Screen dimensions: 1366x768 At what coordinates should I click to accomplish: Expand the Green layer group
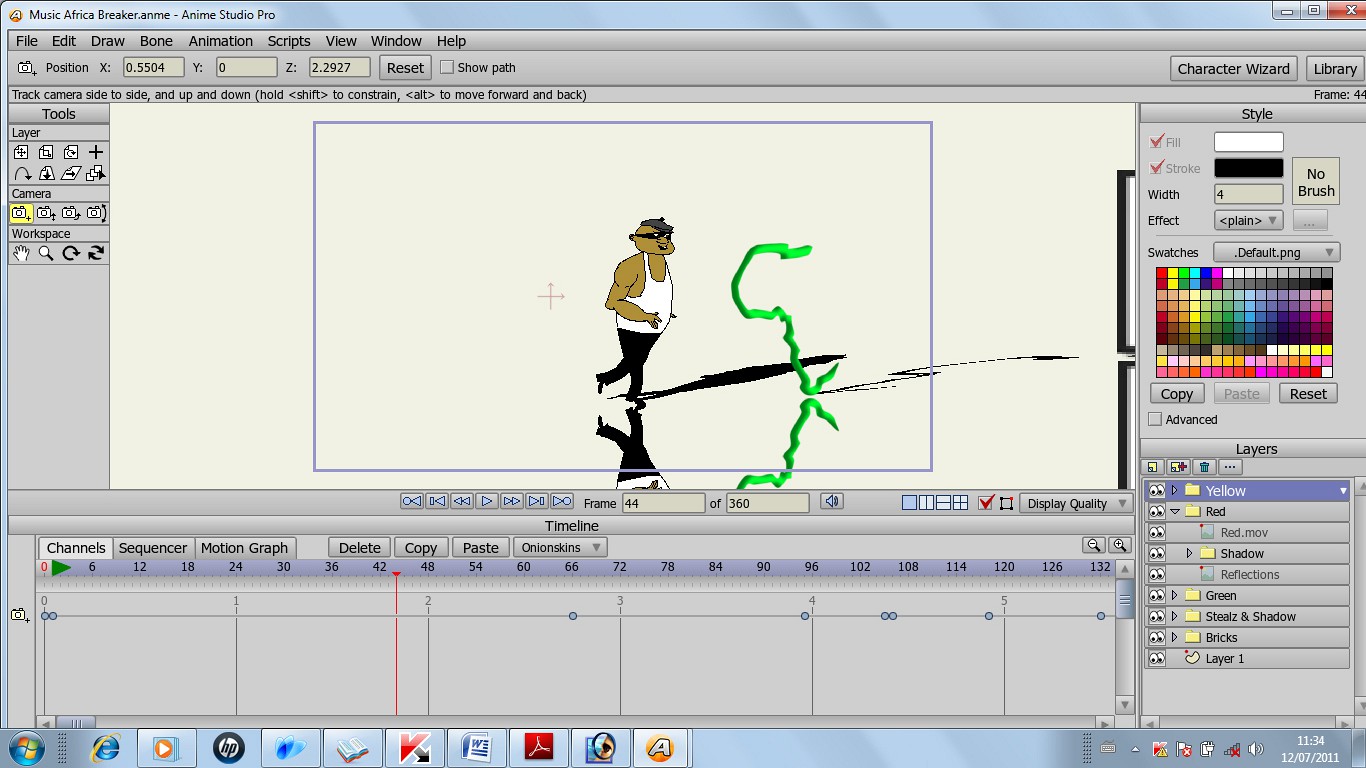pos(1174,596)
